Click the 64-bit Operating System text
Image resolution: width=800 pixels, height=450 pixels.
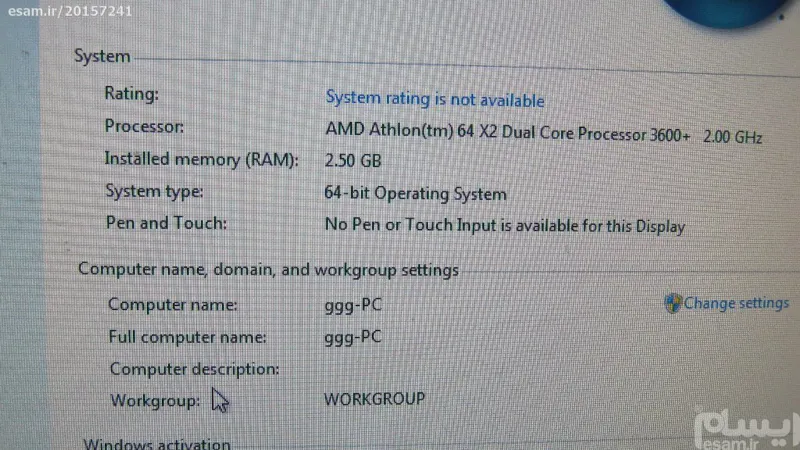click(x=415, y=194)
